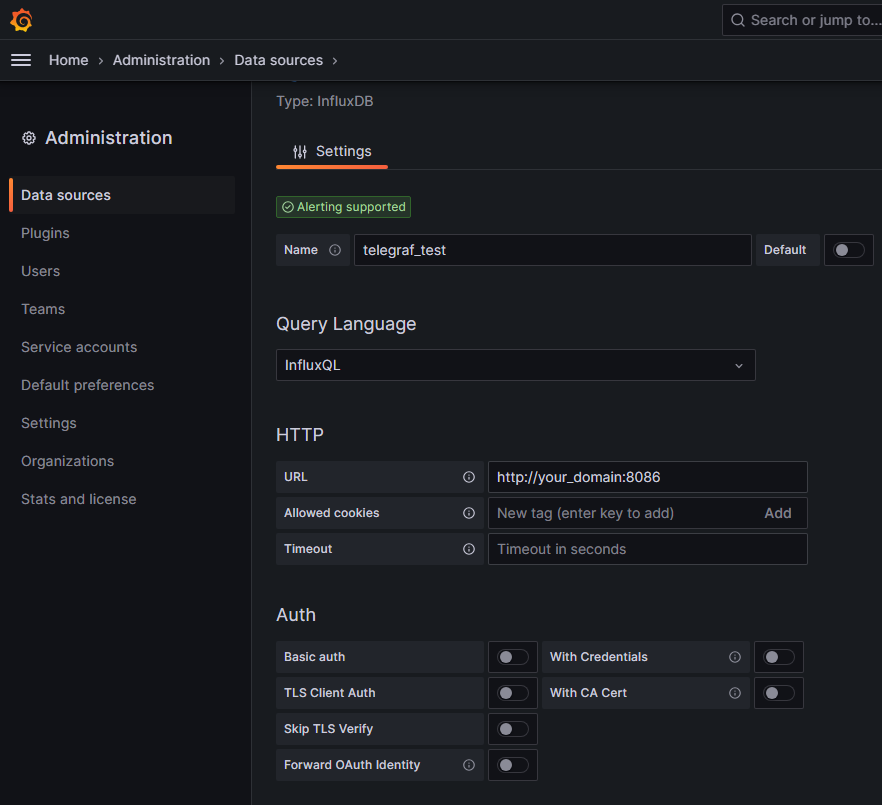Open the InfluxQL query language dropdown

click(515, 365)
